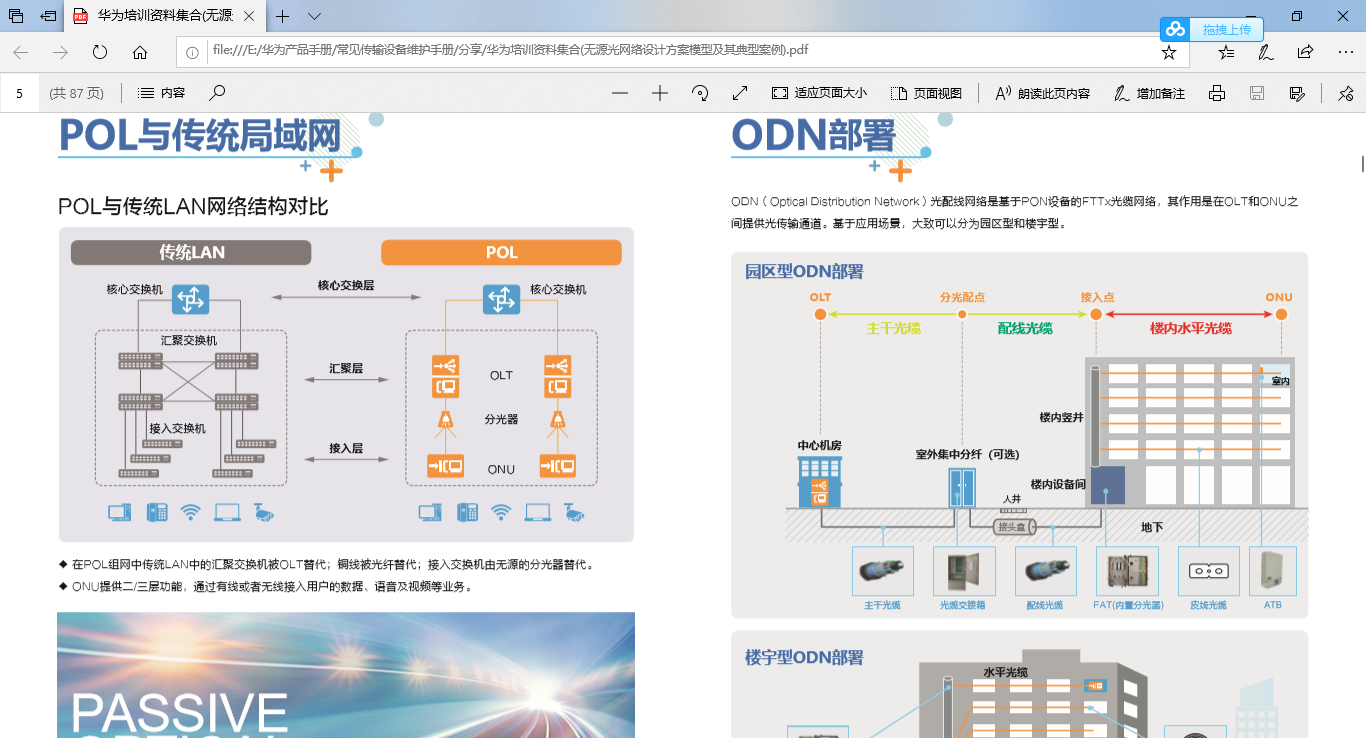
Task: Toggle full-screen view of the PDF
Action: [x=740, y=93]
